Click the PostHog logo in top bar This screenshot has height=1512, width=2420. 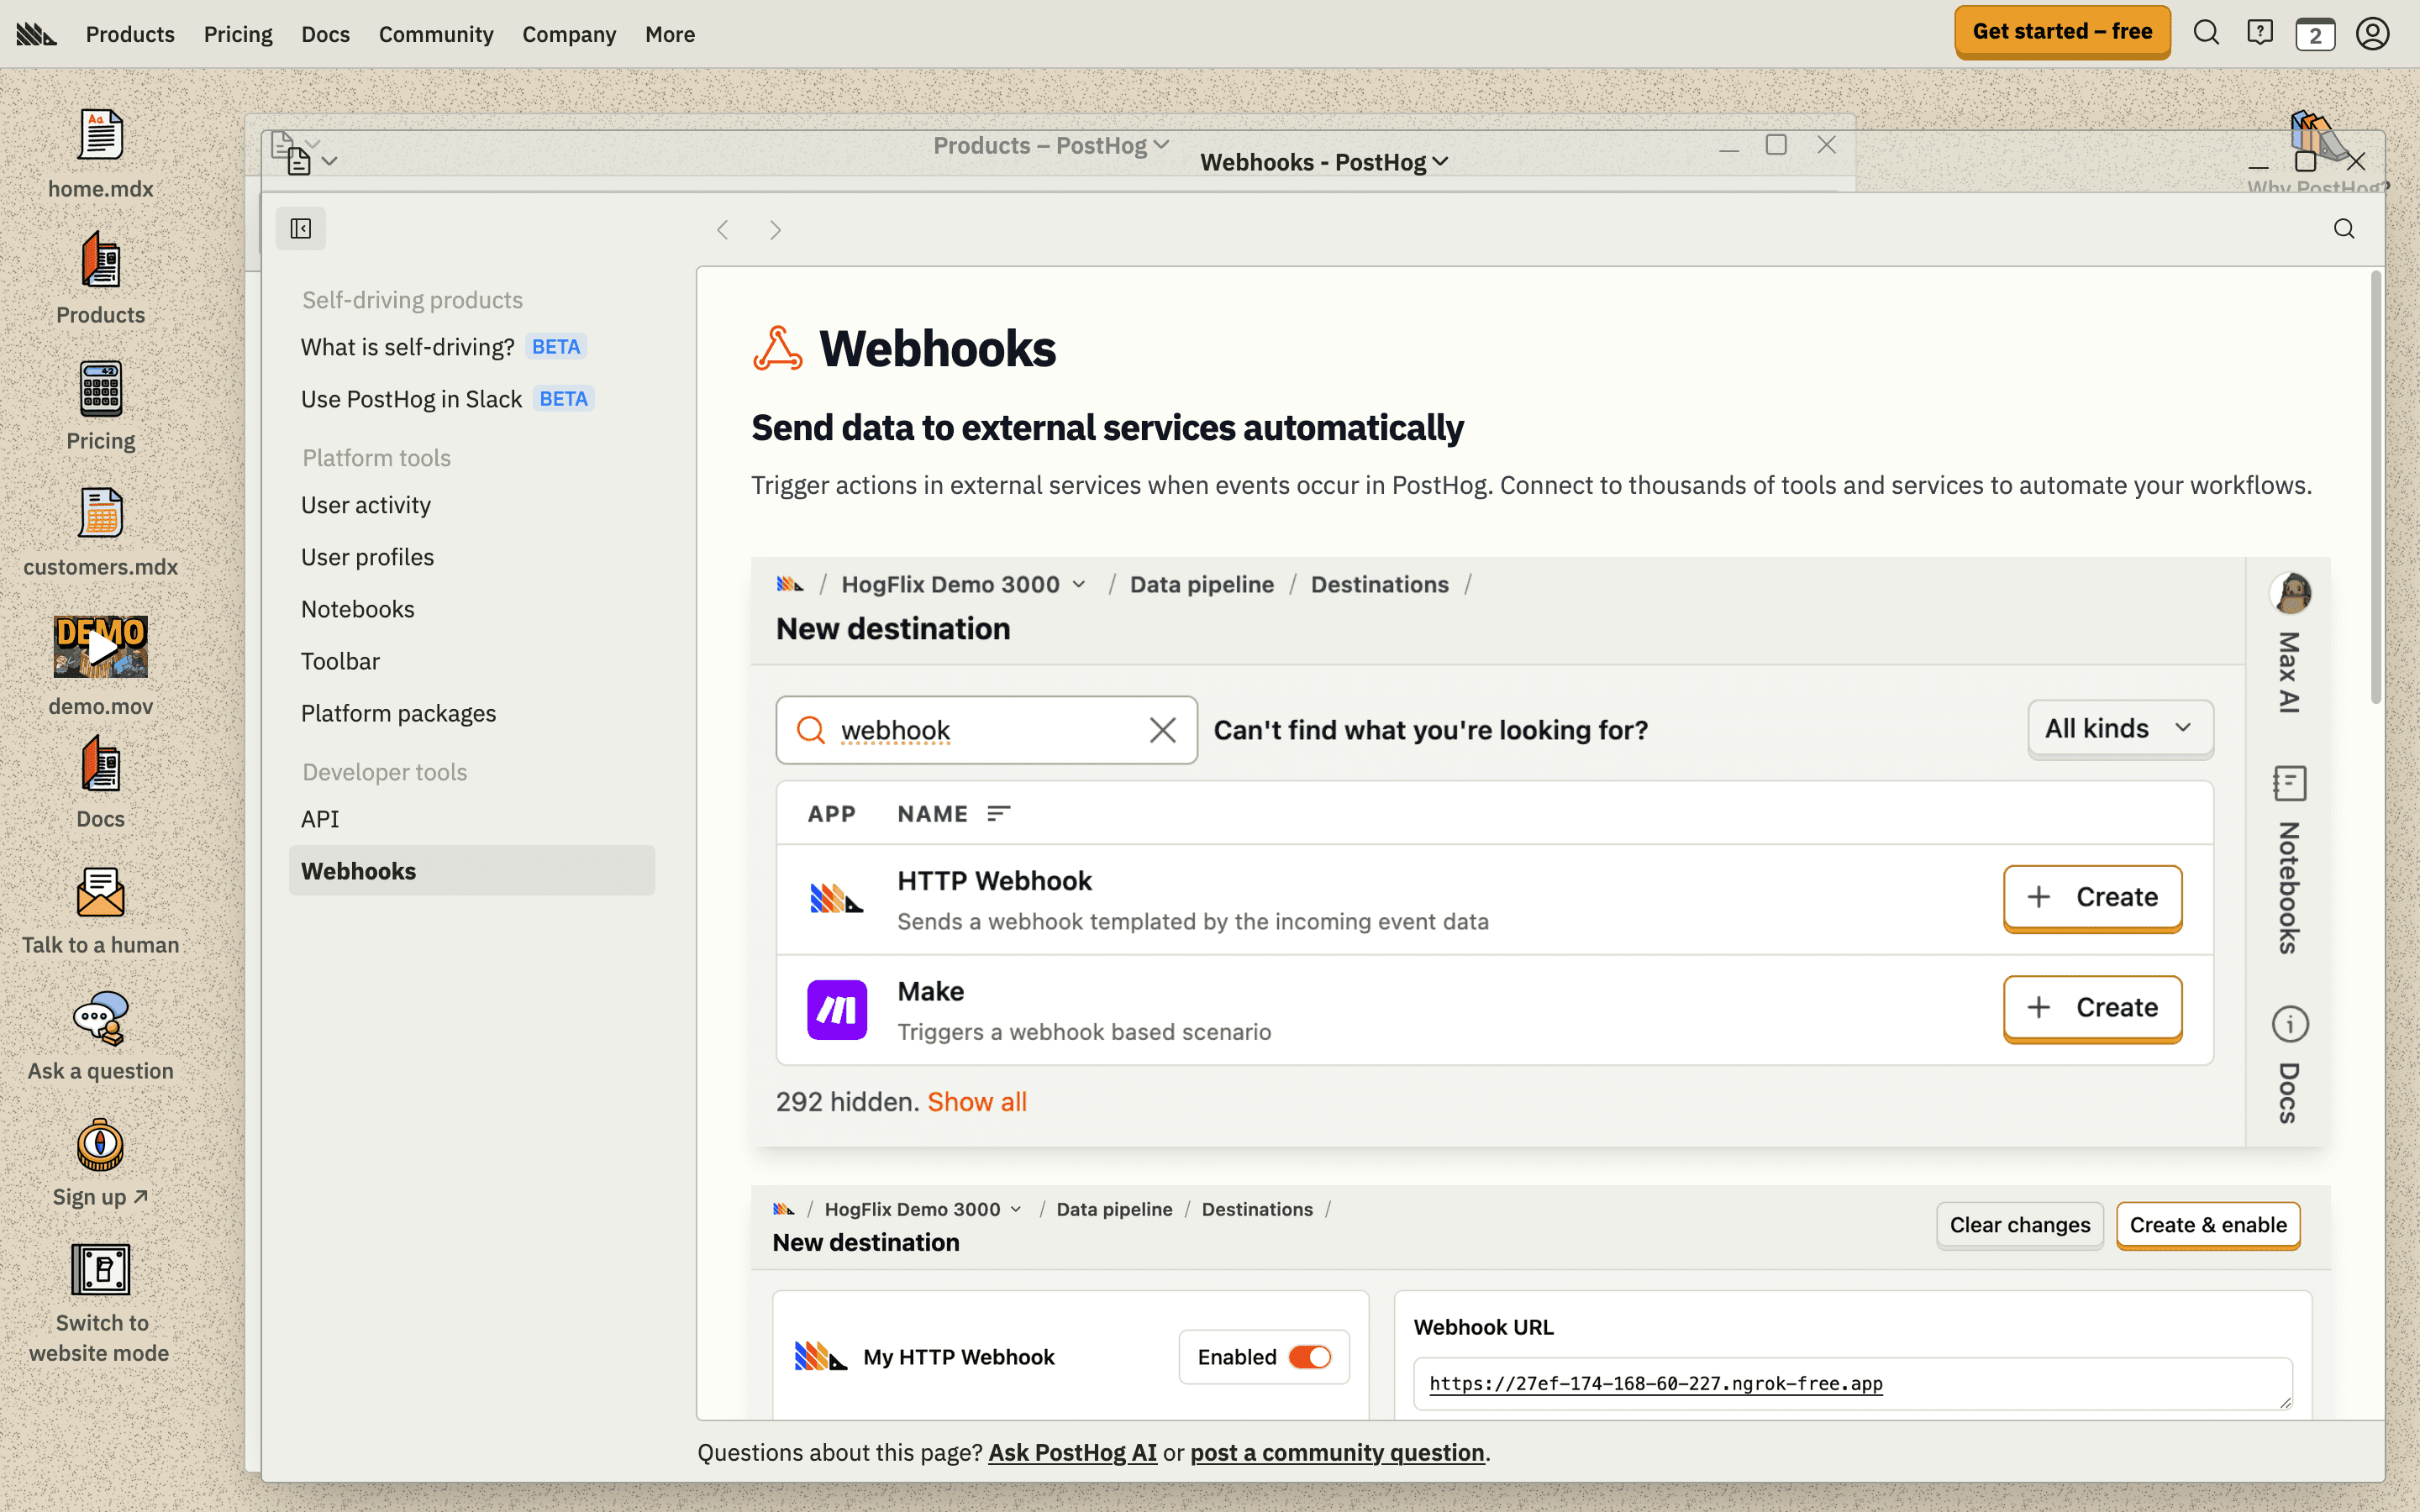click(x=37, y=34)
